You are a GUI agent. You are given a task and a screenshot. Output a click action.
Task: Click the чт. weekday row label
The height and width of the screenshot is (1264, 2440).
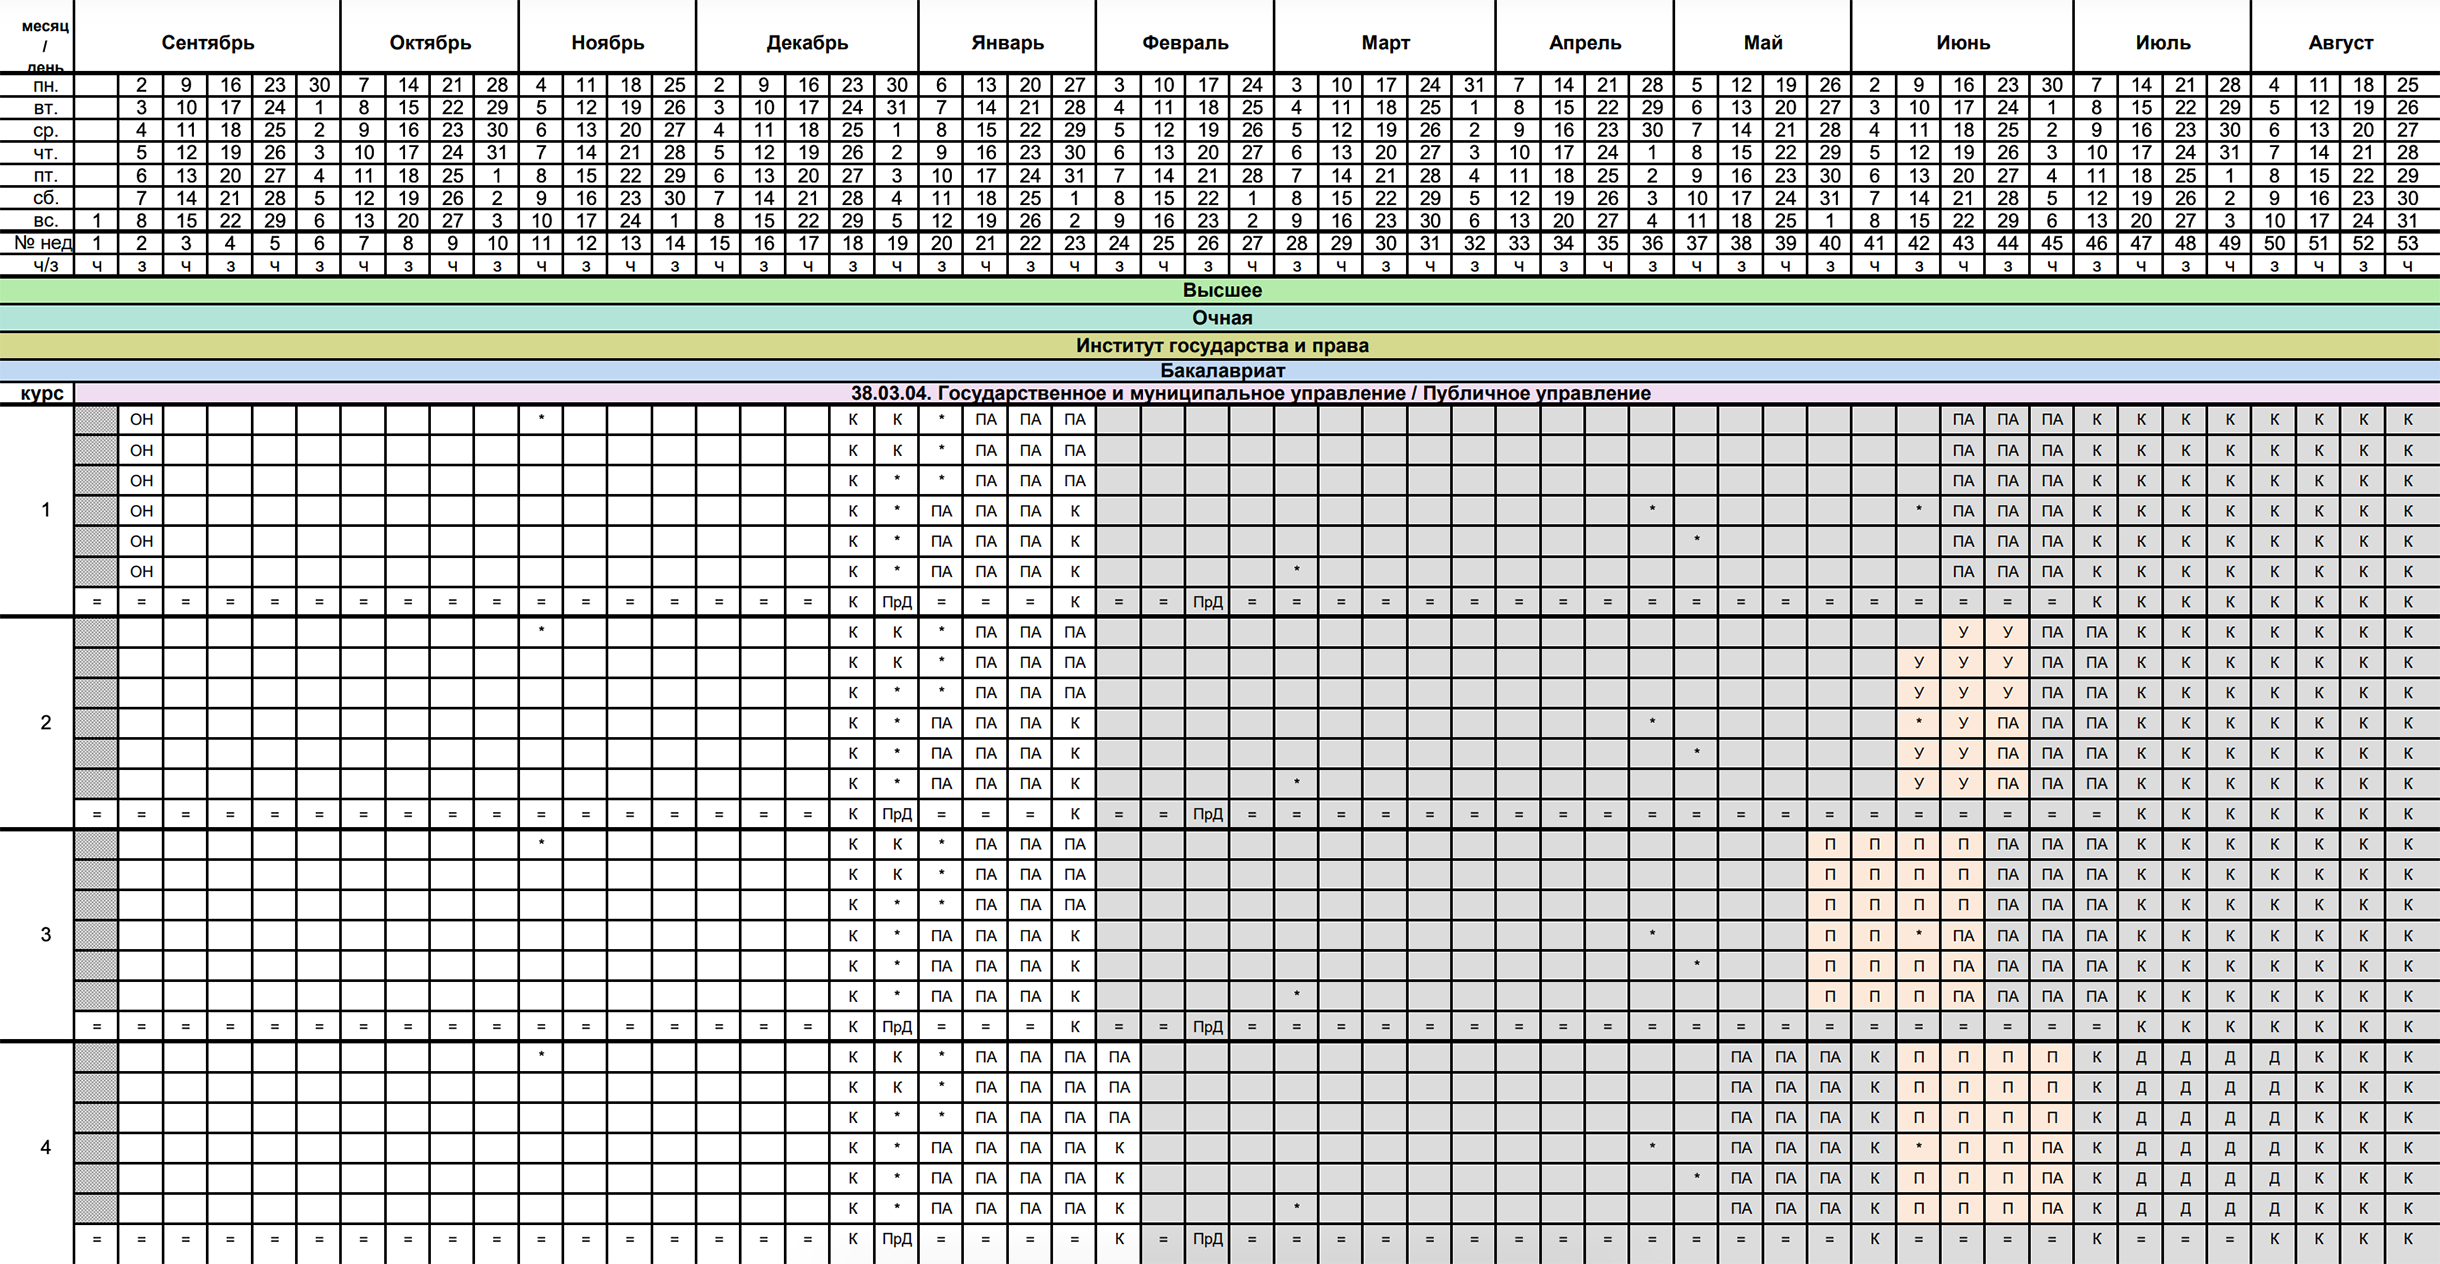point(37,153)
